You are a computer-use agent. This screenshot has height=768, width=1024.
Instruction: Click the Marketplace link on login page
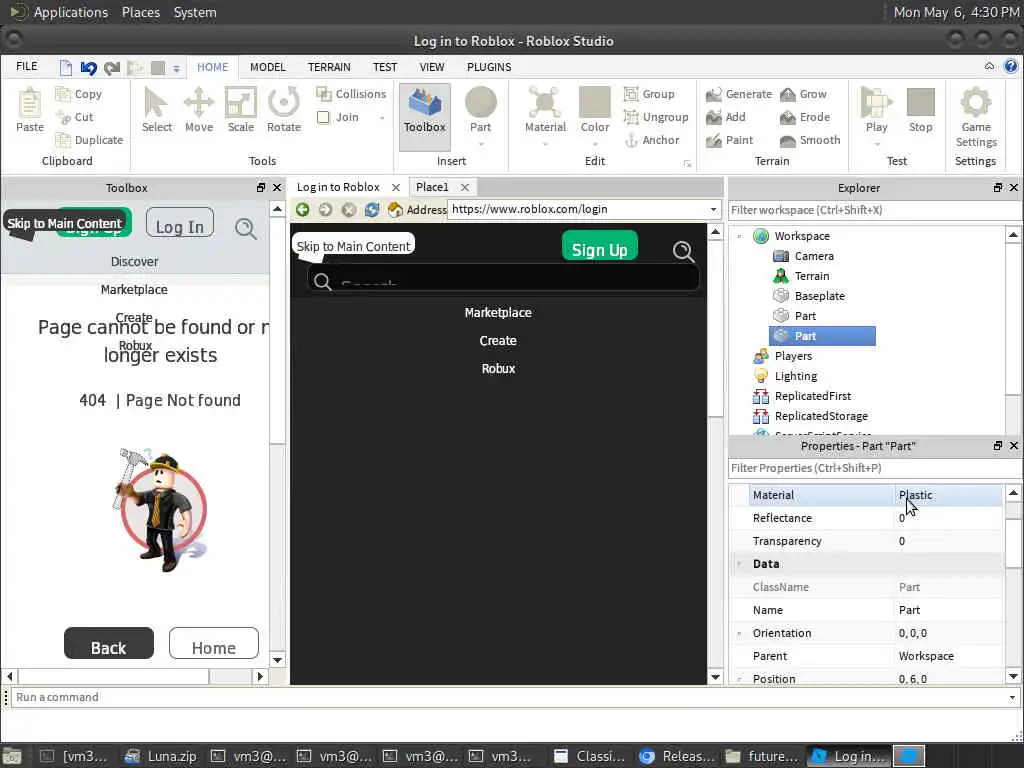pos(498,313)
